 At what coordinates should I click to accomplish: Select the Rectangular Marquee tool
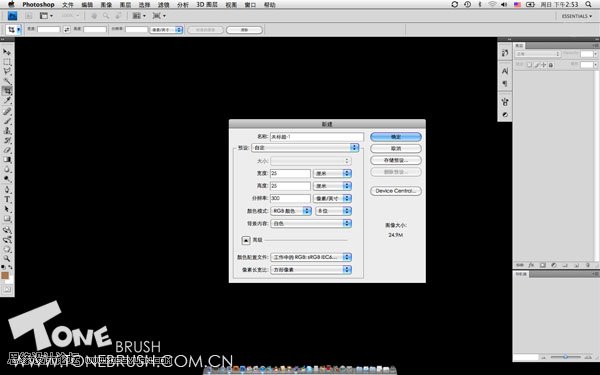7,62
